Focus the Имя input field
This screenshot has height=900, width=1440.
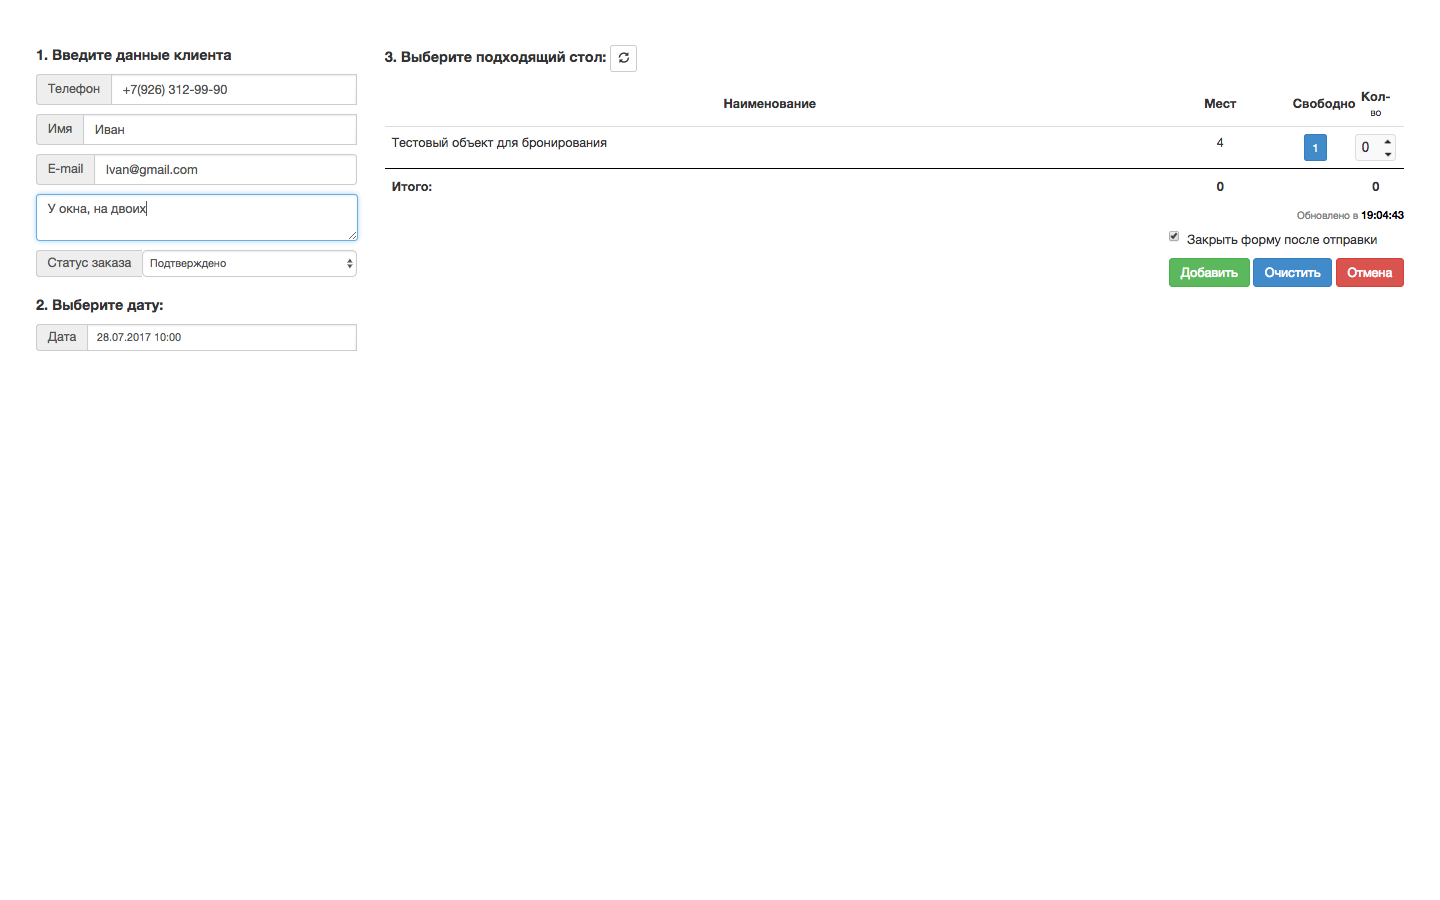tap(220, 129)
